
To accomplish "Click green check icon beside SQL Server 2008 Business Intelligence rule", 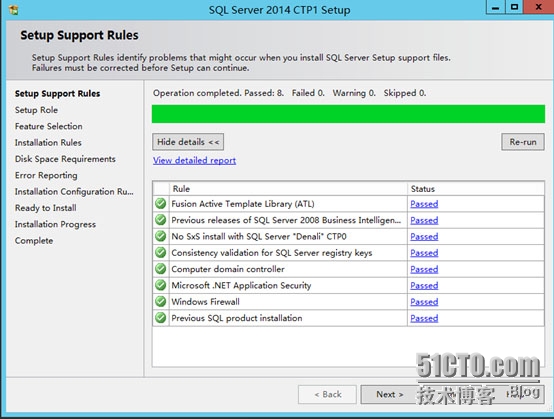I will click(161, 220).
